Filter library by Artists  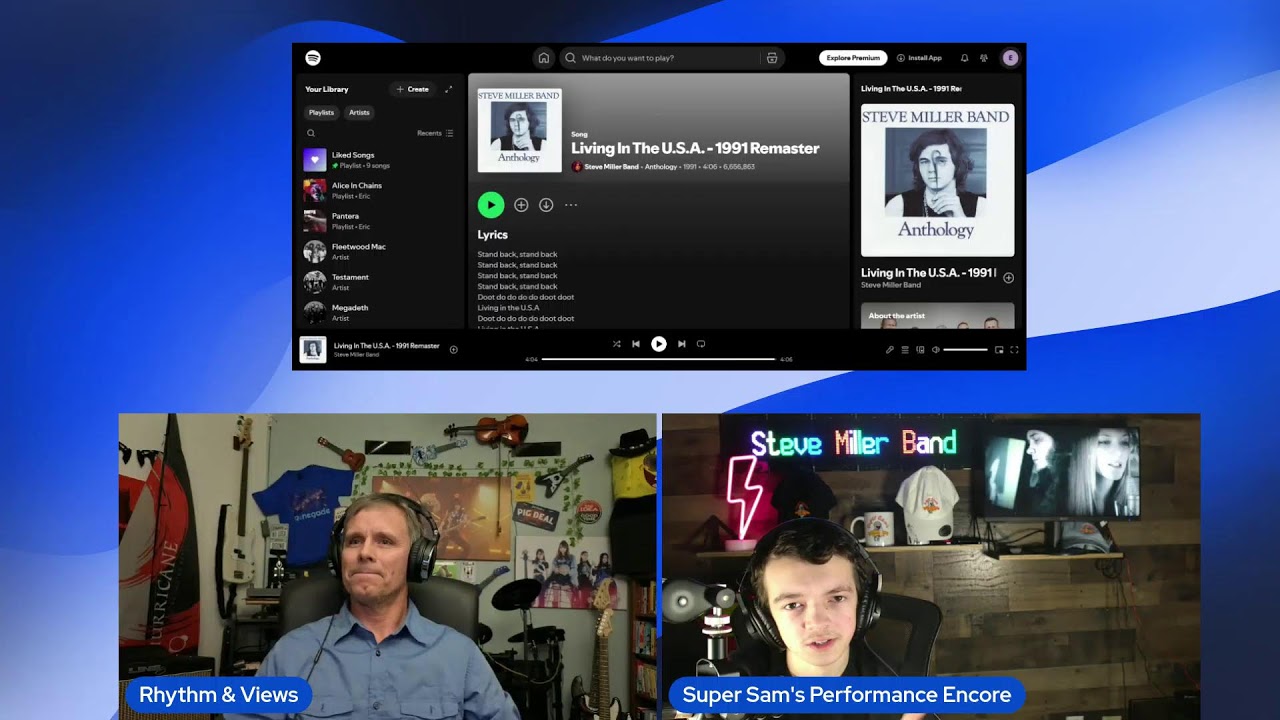pyautogui.click(x=359, y=113)
